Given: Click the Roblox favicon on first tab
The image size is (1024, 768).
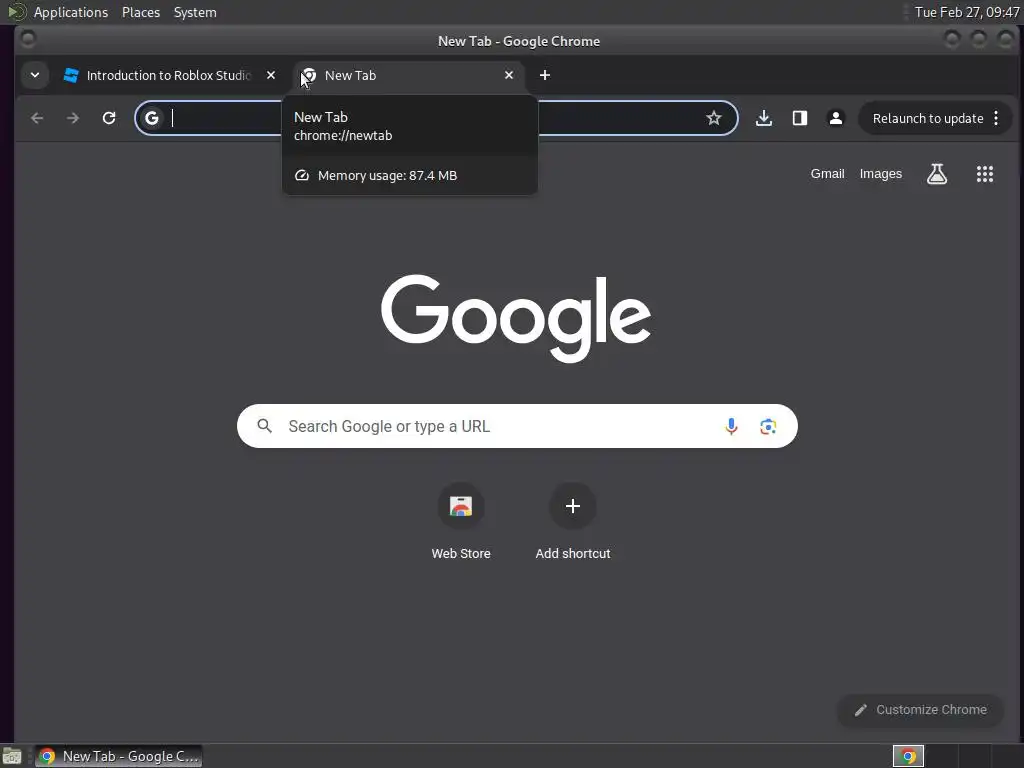Looking at the screenshot, I should tap(71, 75).
